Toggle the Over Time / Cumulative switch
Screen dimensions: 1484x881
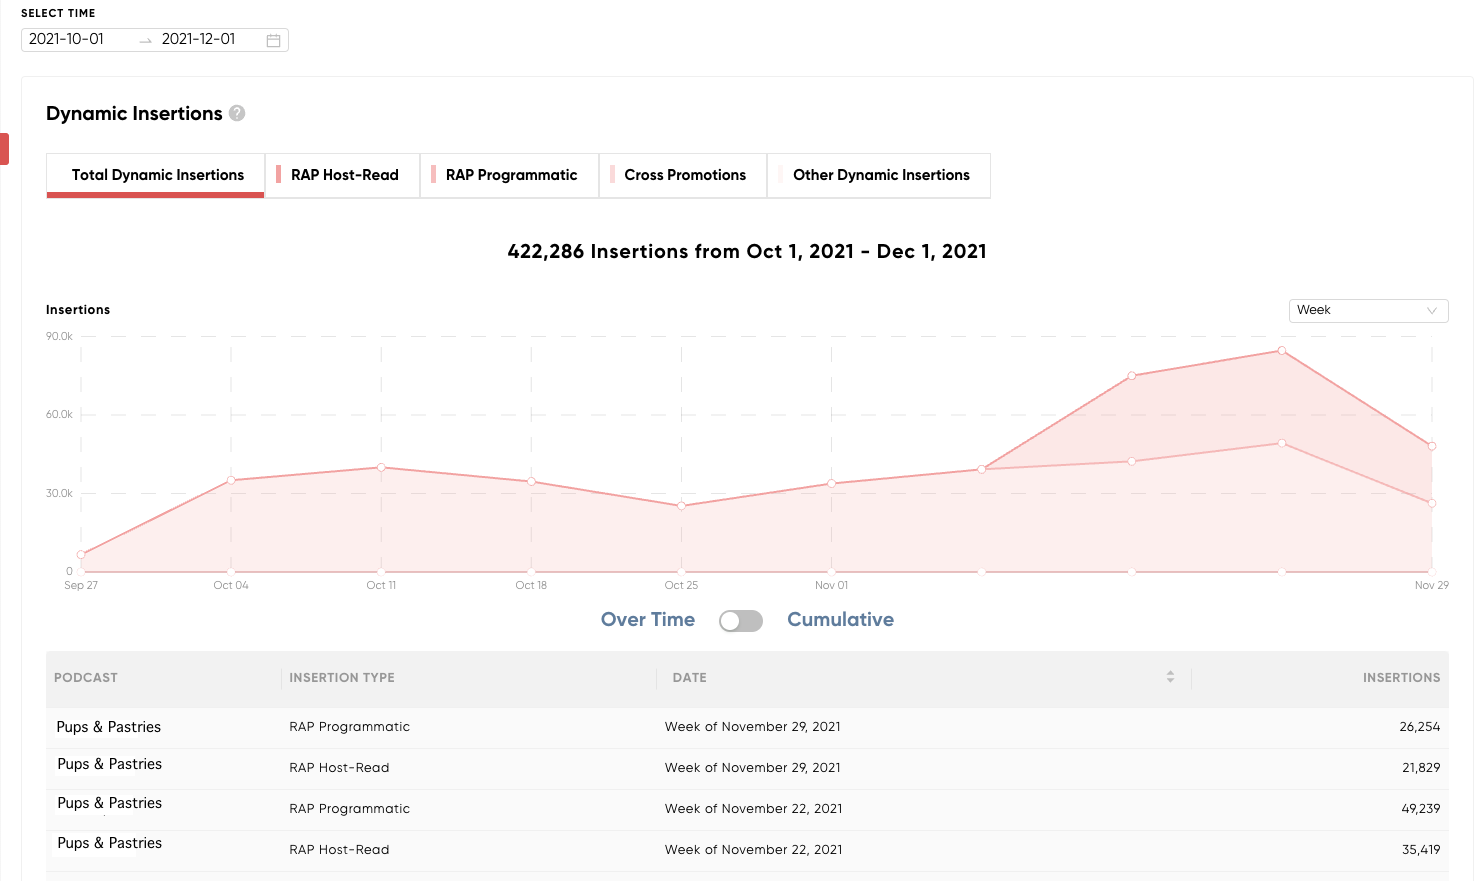click(x=741, y=621)
